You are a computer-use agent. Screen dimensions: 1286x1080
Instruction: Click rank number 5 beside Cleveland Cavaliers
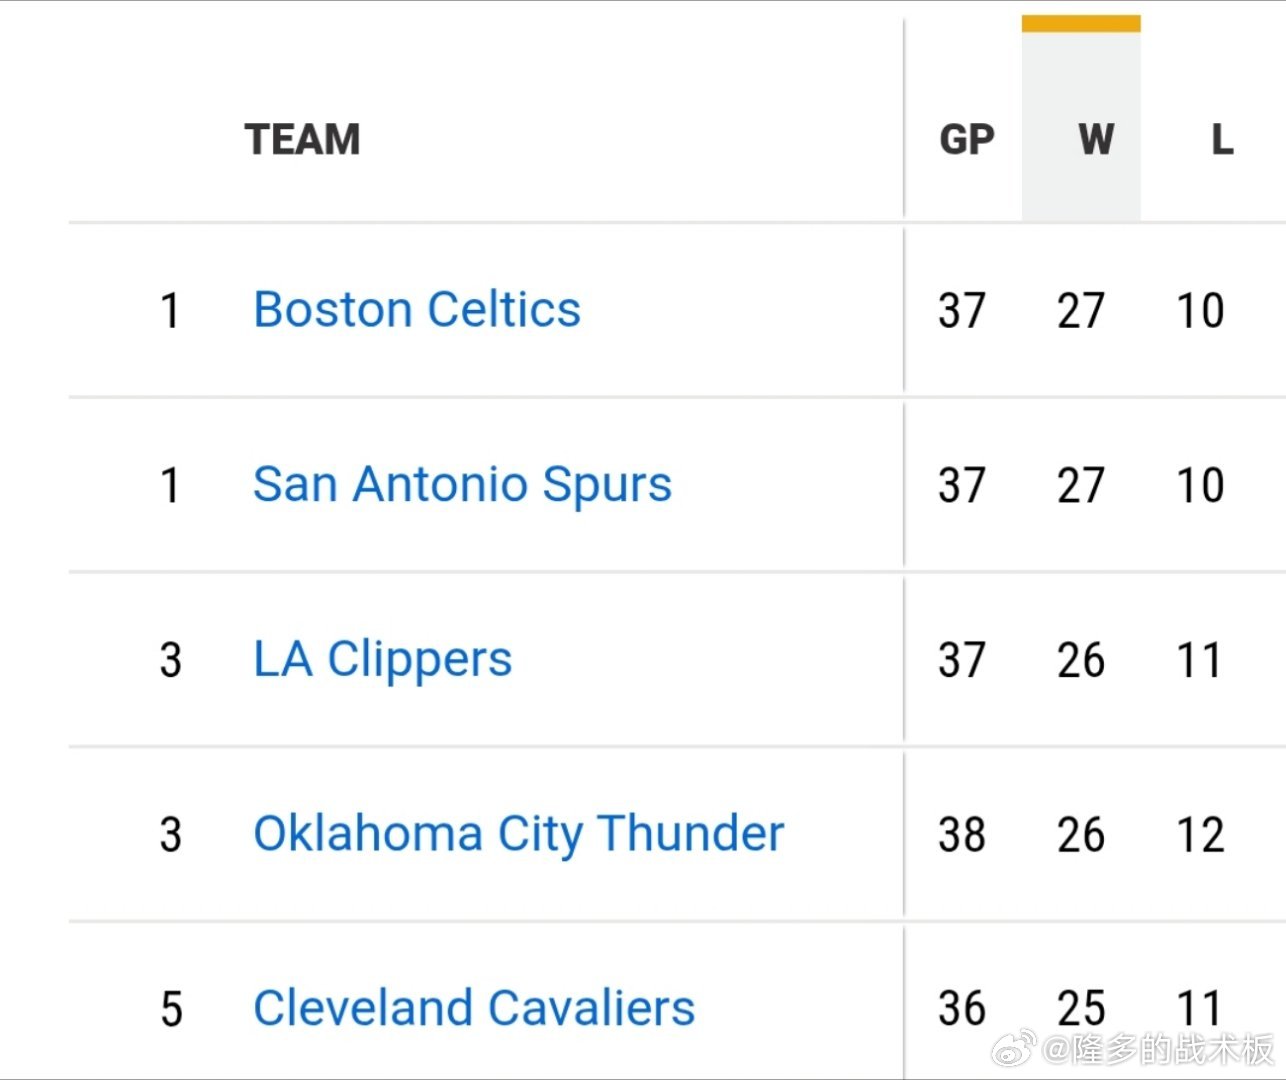[171, 1008]
